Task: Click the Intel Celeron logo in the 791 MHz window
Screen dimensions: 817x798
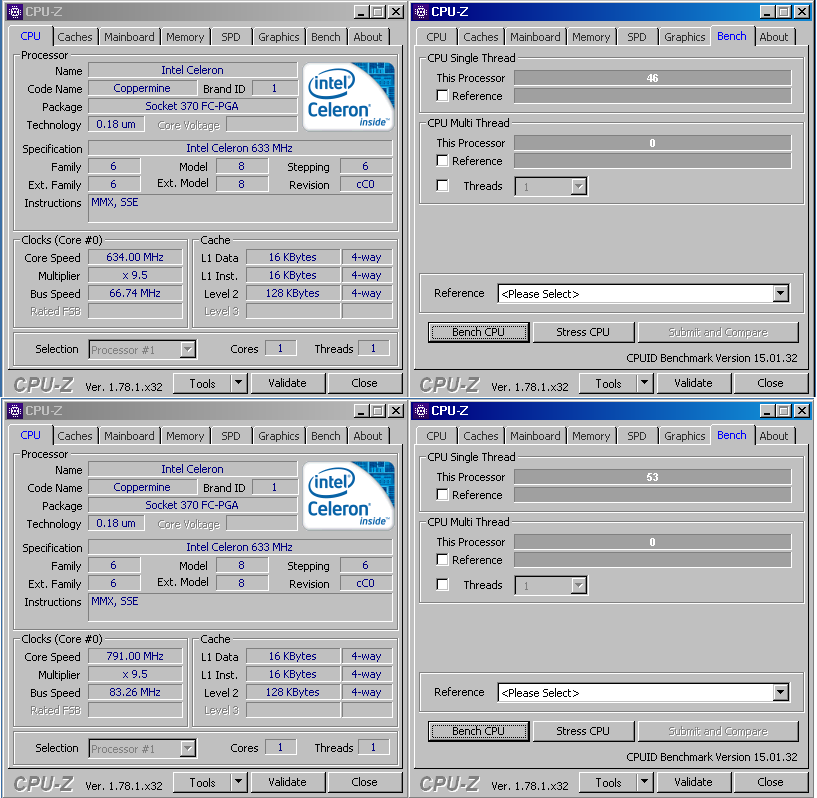Action: click(348, 495)
